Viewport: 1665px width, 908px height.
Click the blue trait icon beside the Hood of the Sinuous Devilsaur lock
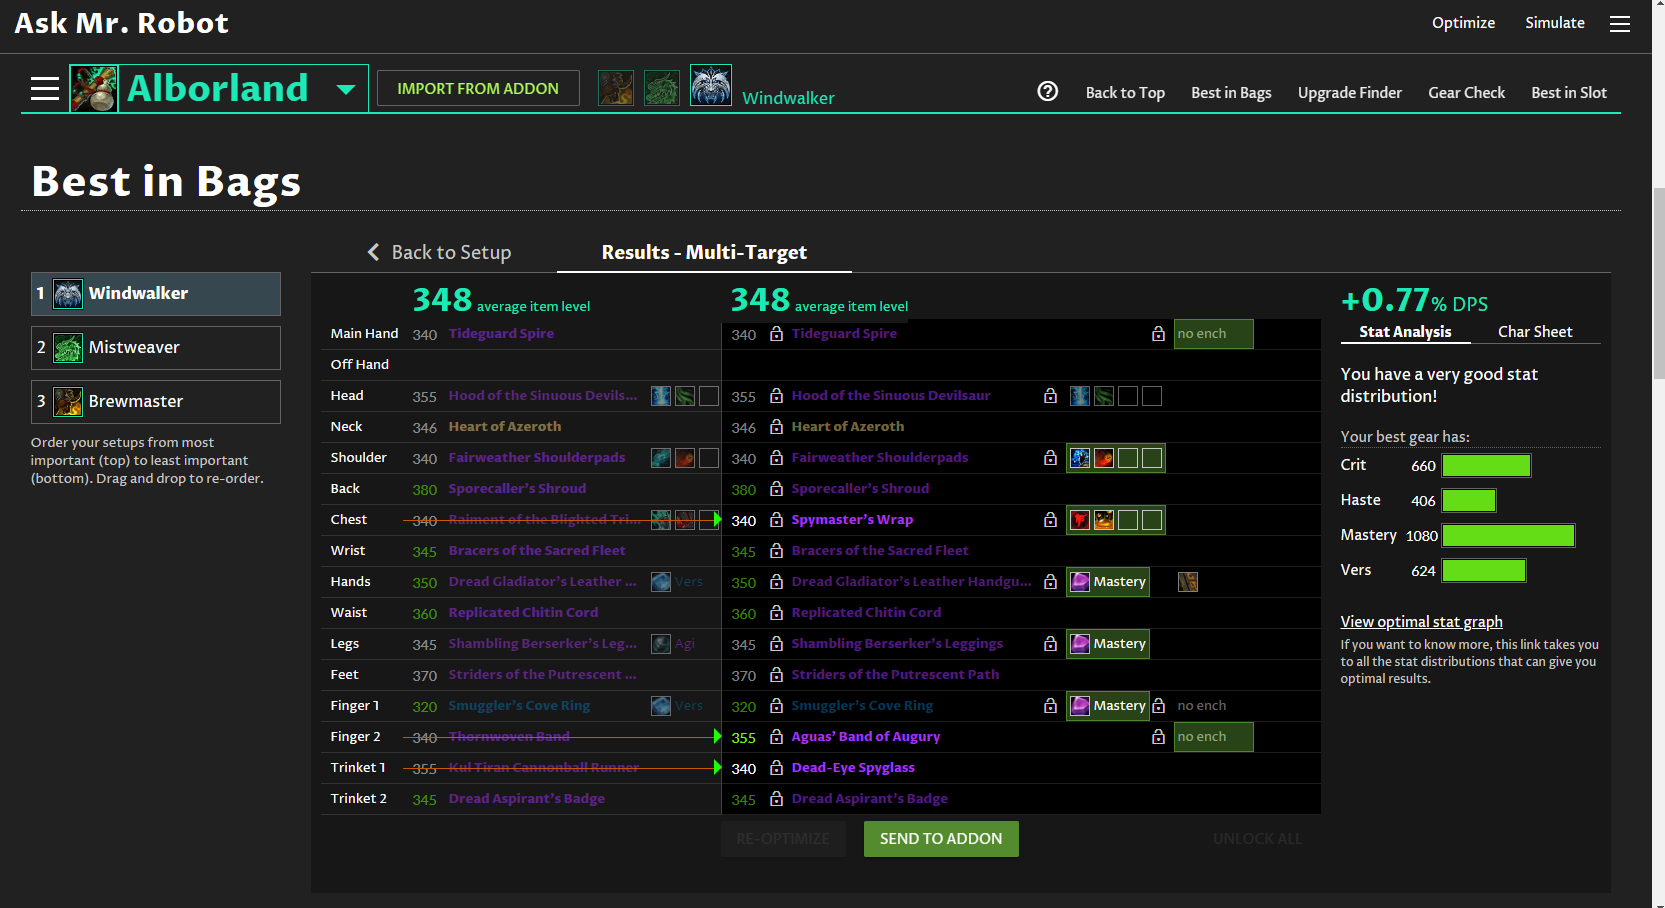(1080, 396)
